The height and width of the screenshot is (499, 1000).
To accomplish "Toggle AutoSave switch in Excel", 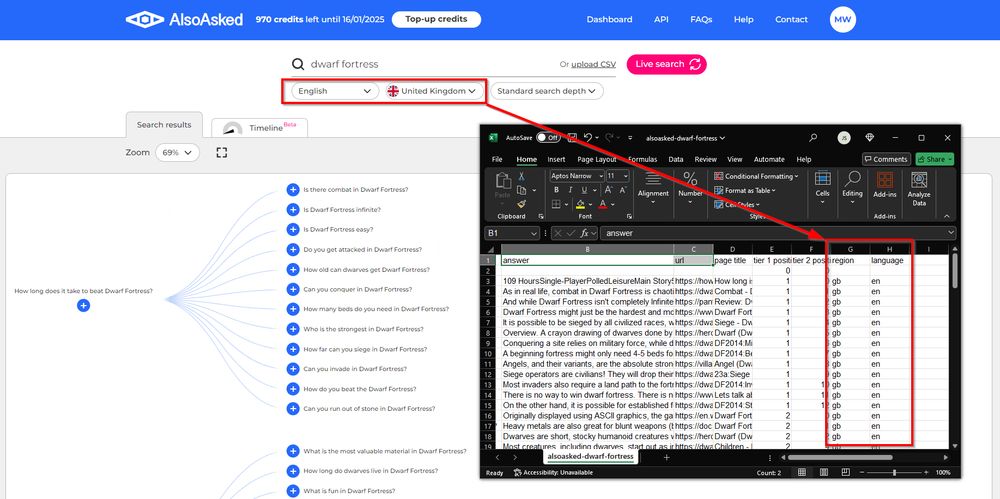I will point(548,137).
